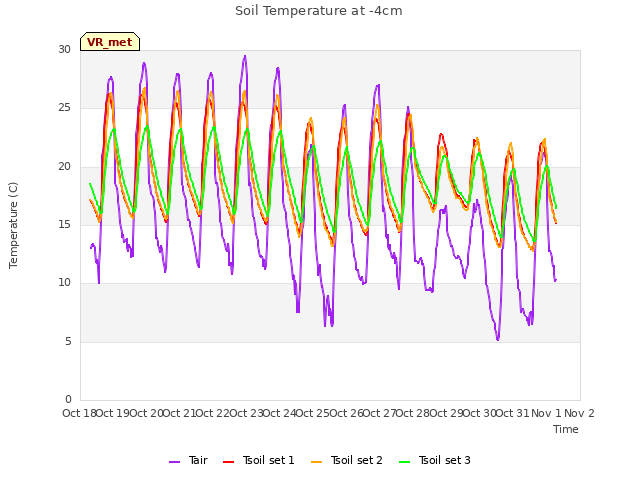Click the 'Oct 18' x-axis tick label
Viewport: 640px width, 480px height.
[79, 413]
